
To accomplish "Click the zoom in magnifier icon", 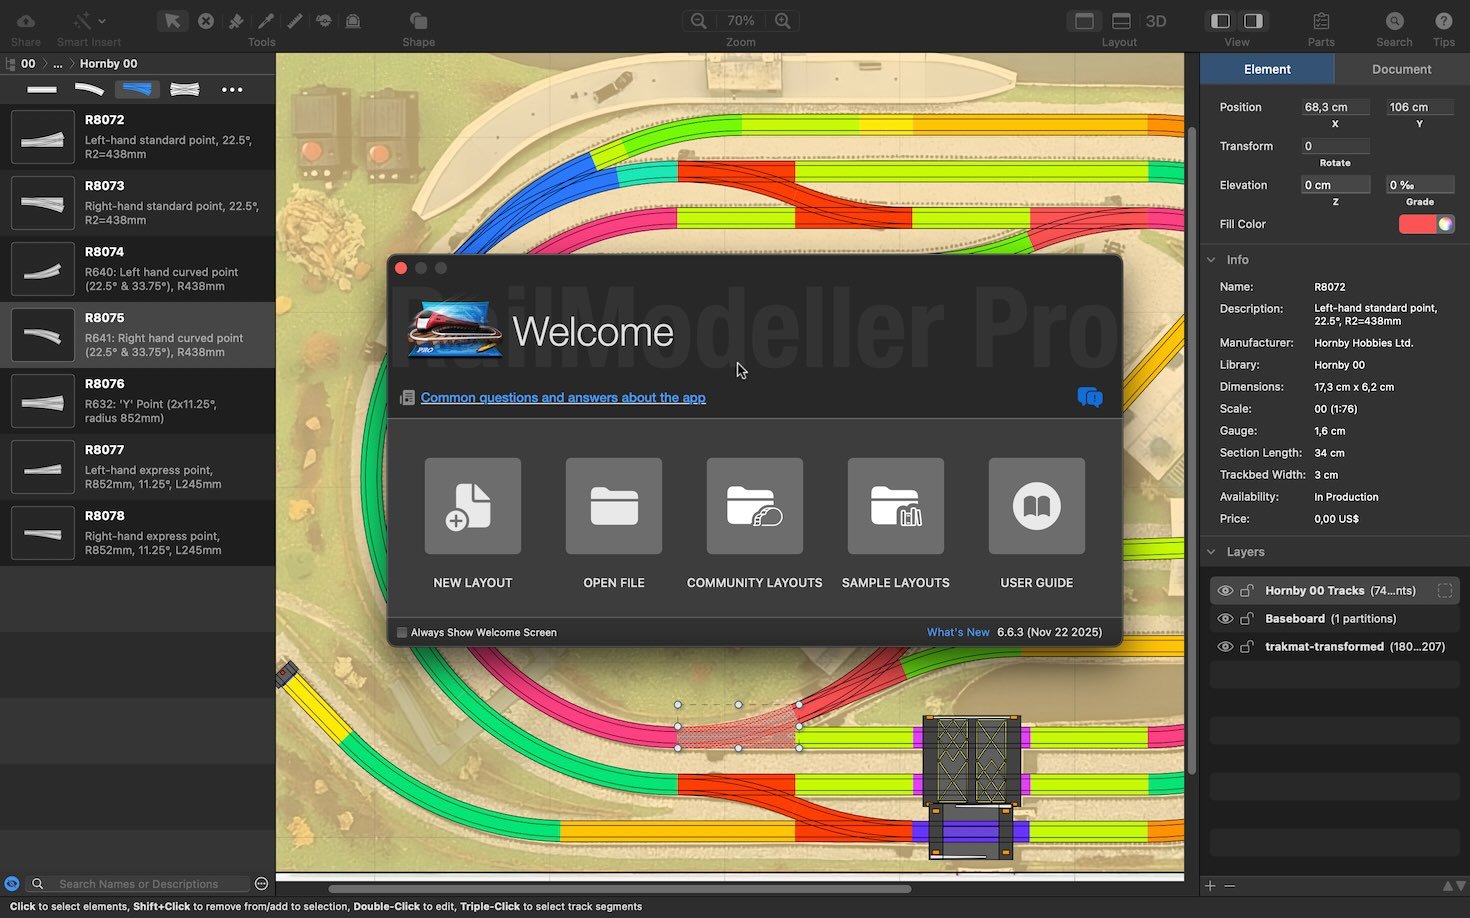I will [783, 21].
